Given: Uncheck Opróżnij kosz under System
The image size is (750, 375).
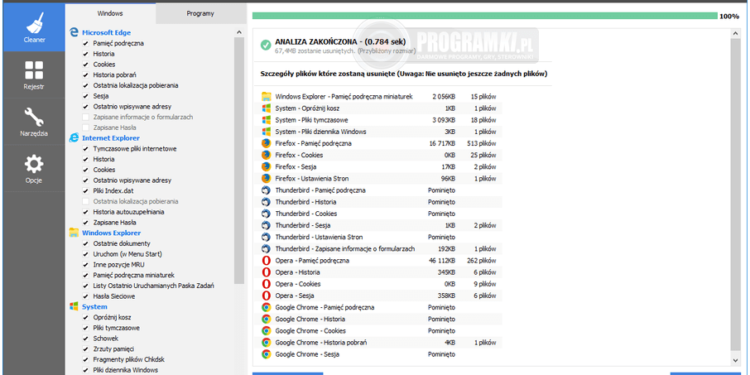Looking at the screenshot, I should 86,317.
